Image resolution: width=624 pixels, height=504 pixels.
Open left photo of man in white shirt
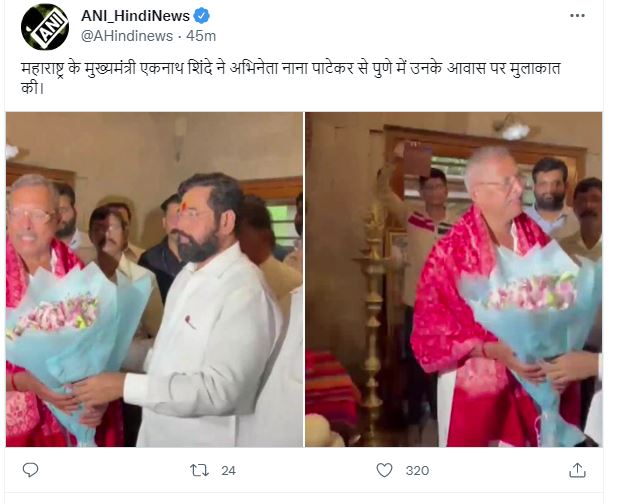click(x=154, y=279)
